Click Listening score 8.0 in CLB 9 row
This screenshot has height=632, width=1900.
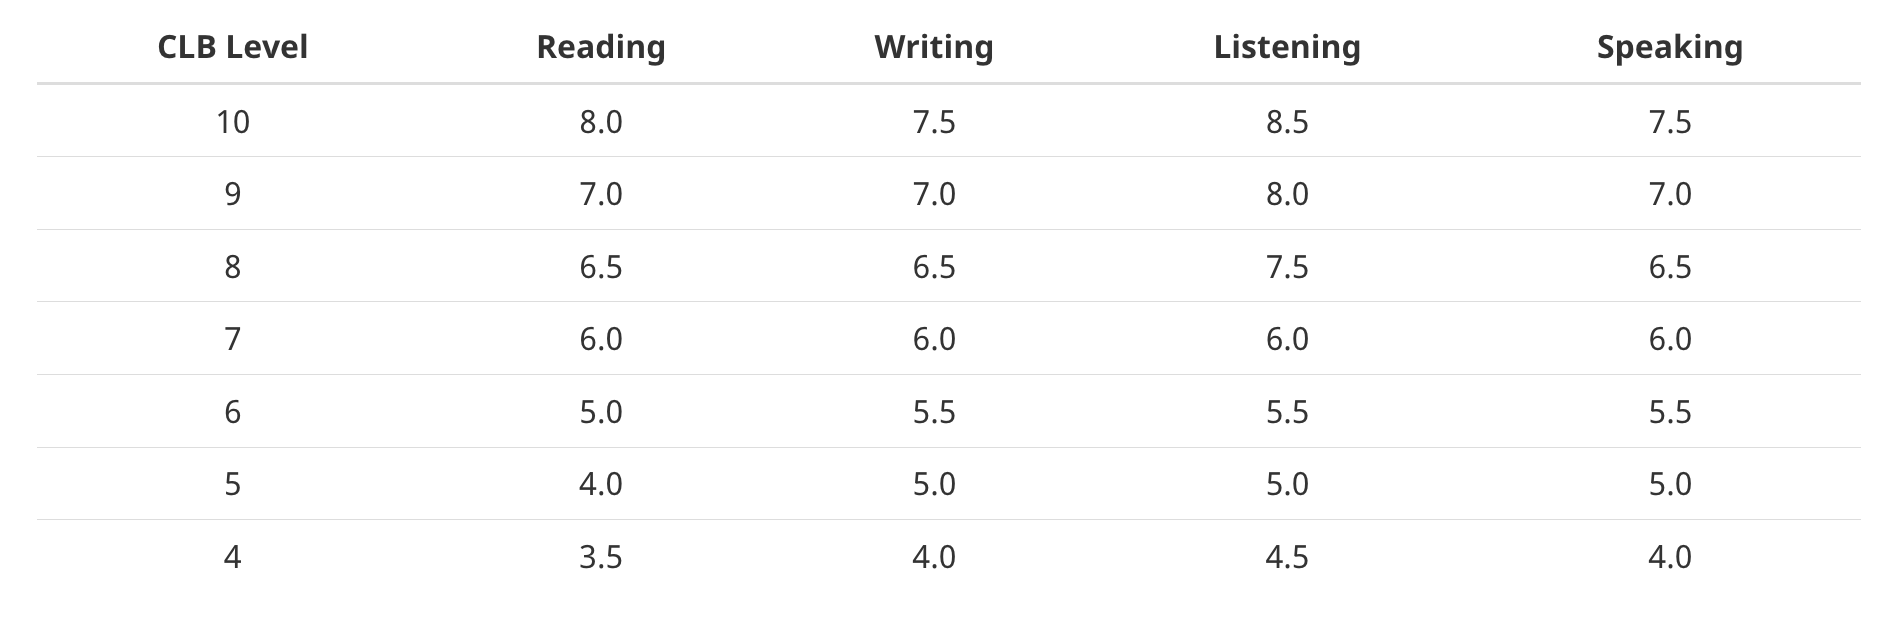click(x=1287, y=194)
